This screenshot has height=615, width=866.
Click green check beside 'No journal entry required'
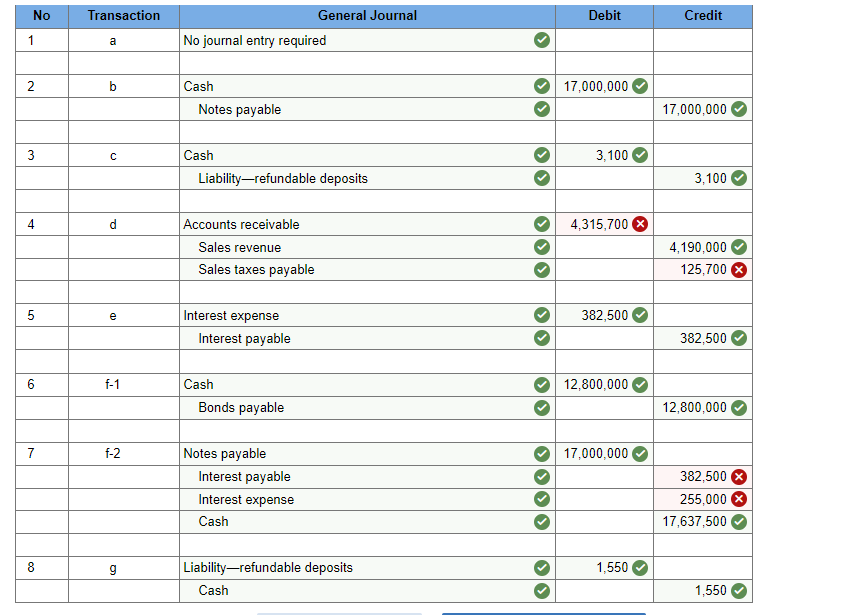click(x=542, y=40)
